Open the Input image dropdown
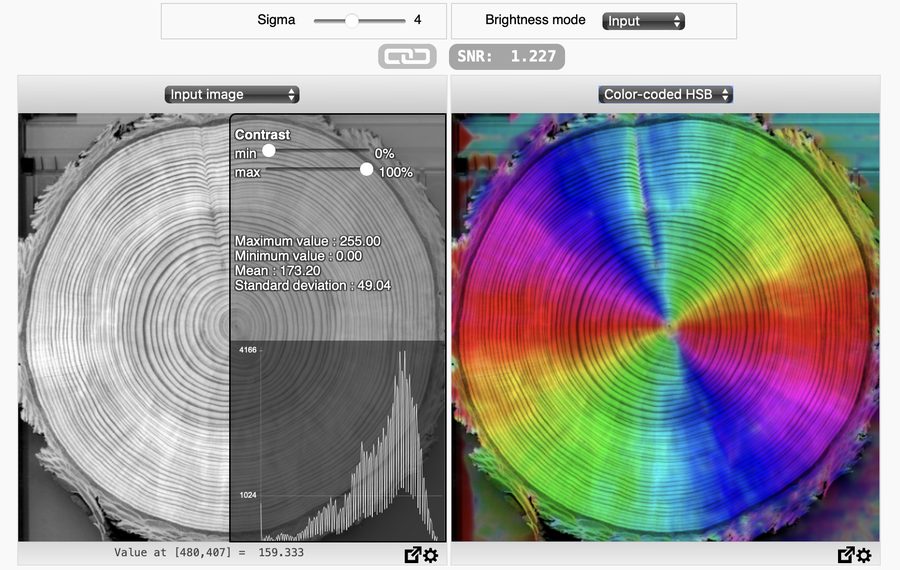This screenshot has height=570, width=900. point(232,94)
